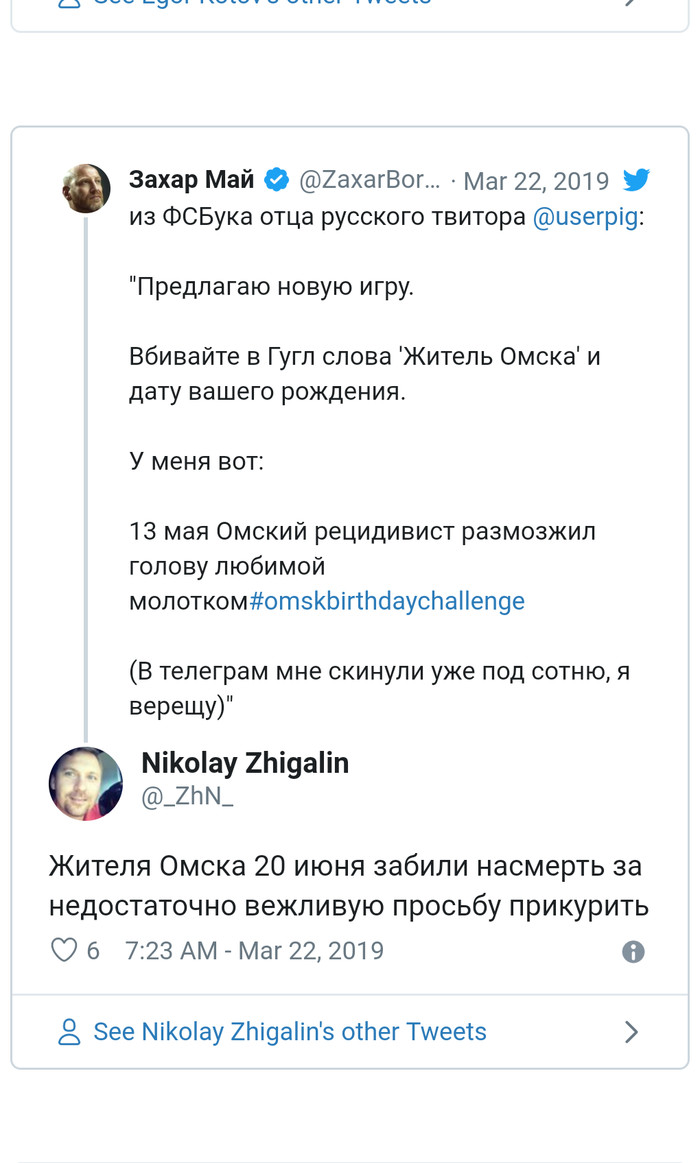Click the 7:23 AM - Mar 22, 2019 timestamp
The height and width of the screenshot is (1163, 700).
pyautogui.click(x=254, y=950)
